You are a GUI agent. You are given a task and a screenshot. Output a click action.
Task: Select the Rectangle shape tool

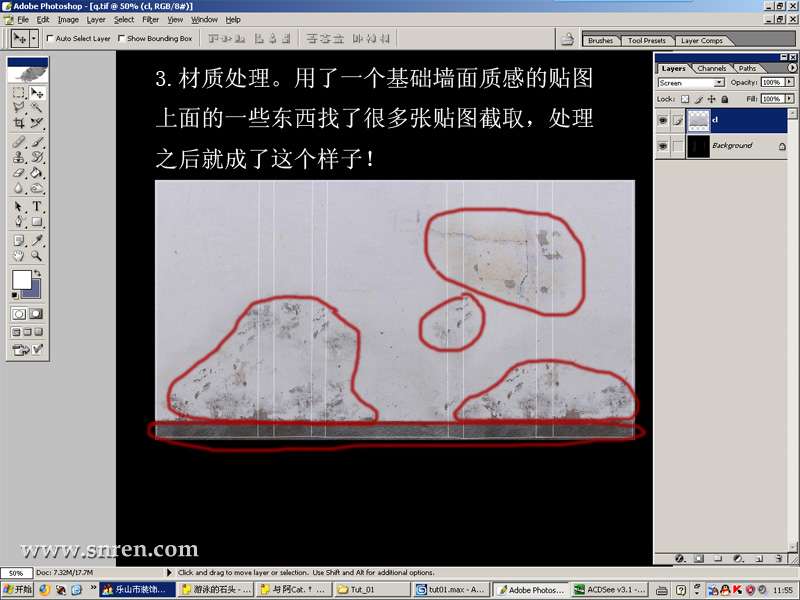pos(37,222)
